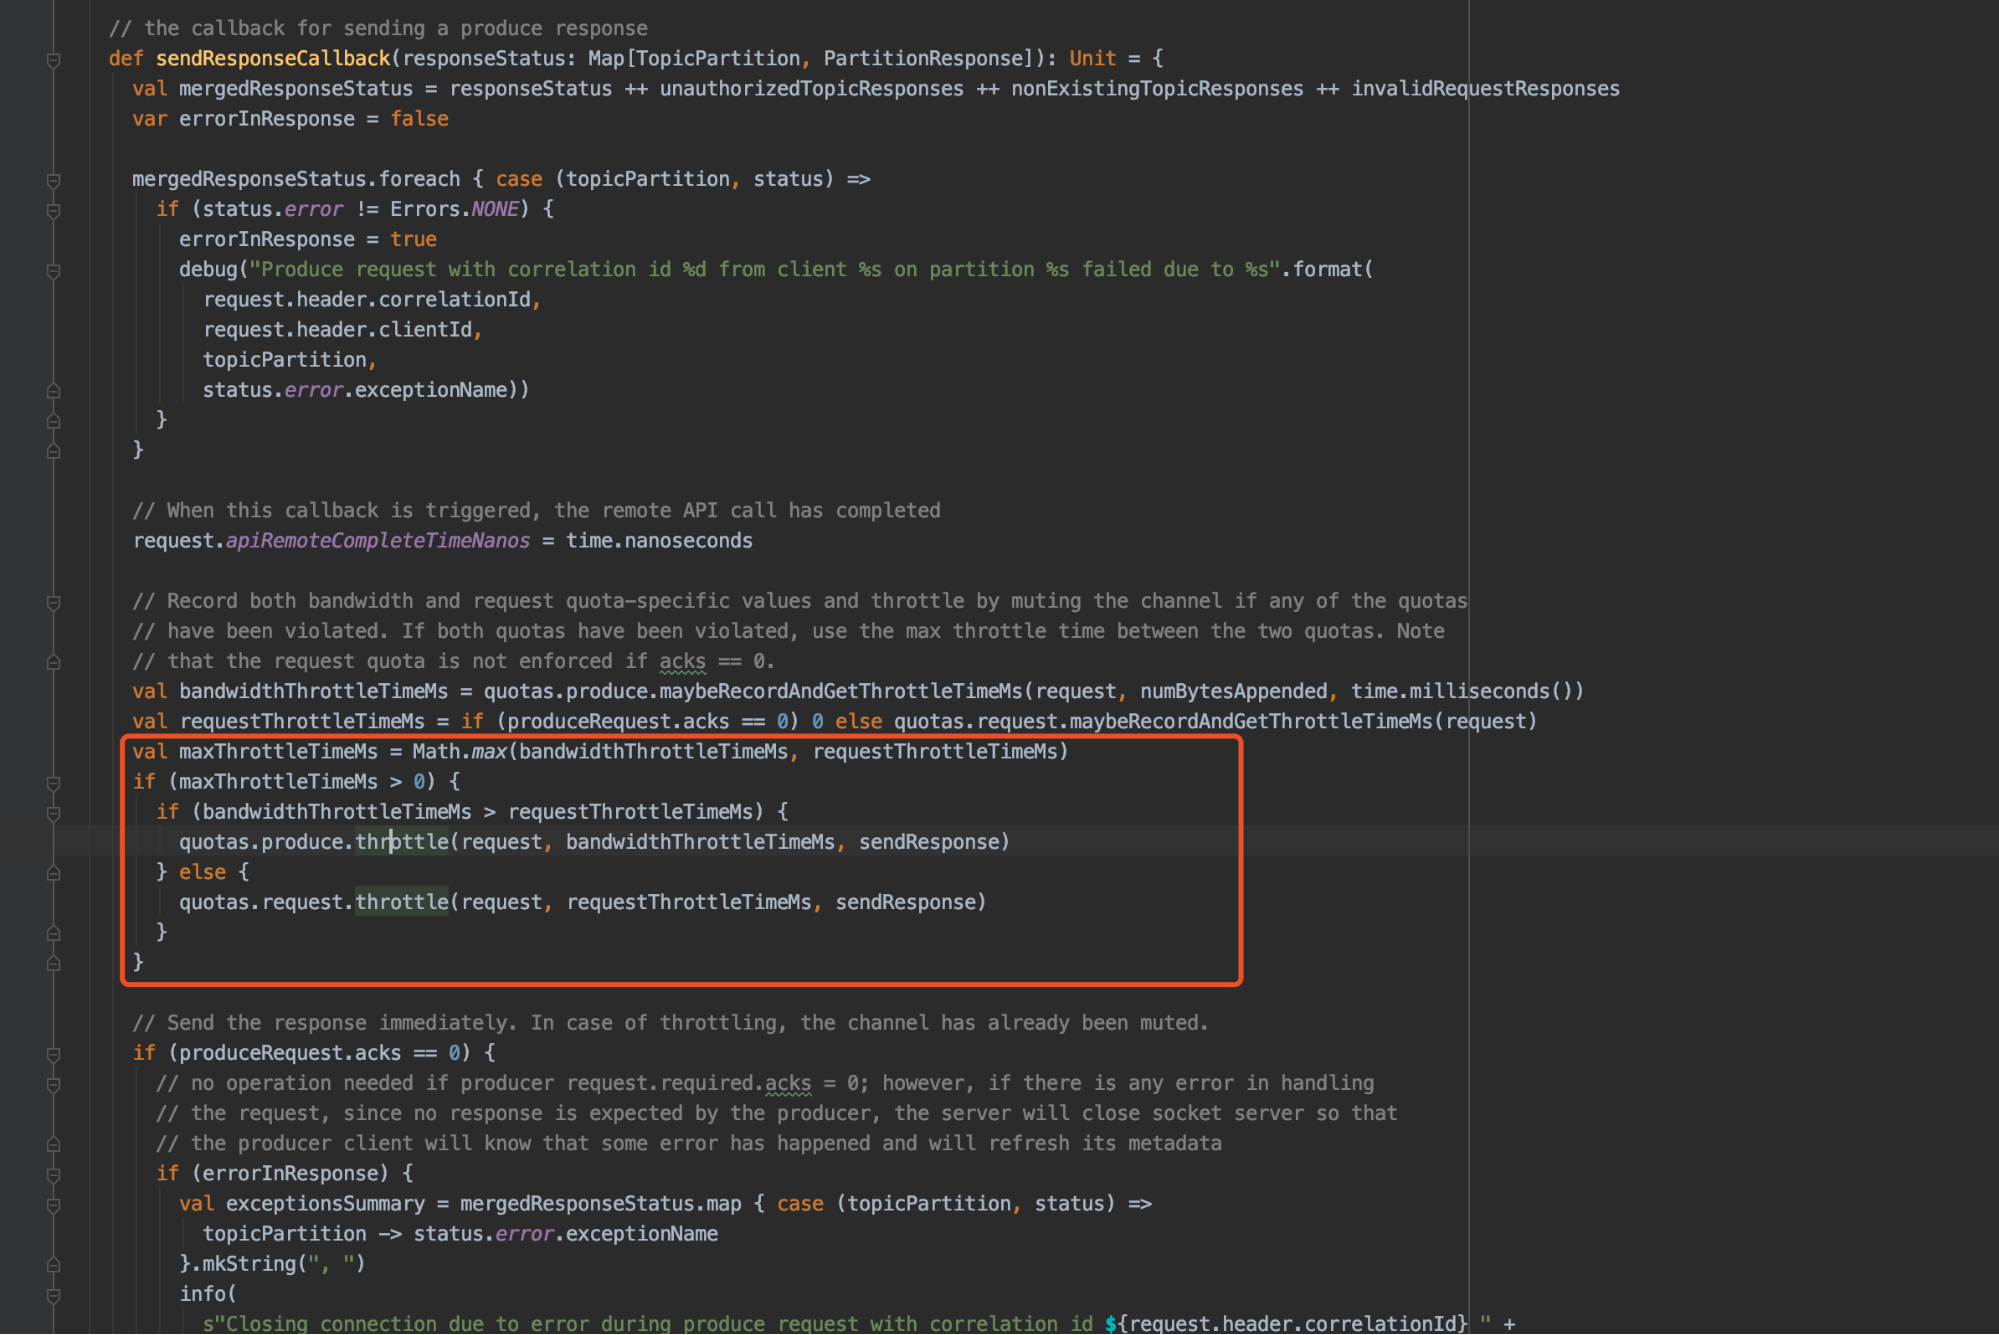Collapse the val exceptionsSummary map block
Viewport: 1999px width, 1335px height.
click(54, 1205)
